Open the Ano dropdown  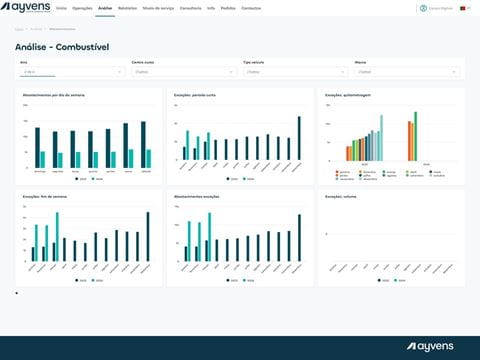[72, 72]
